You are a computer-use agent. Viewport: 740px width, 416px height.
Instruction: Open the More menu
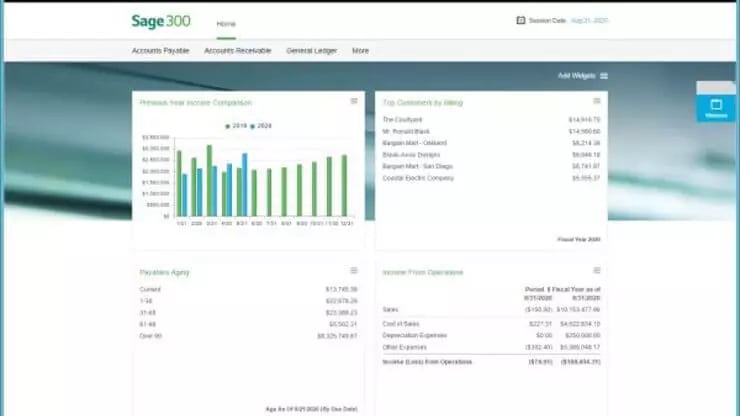[x=360, y=51]
